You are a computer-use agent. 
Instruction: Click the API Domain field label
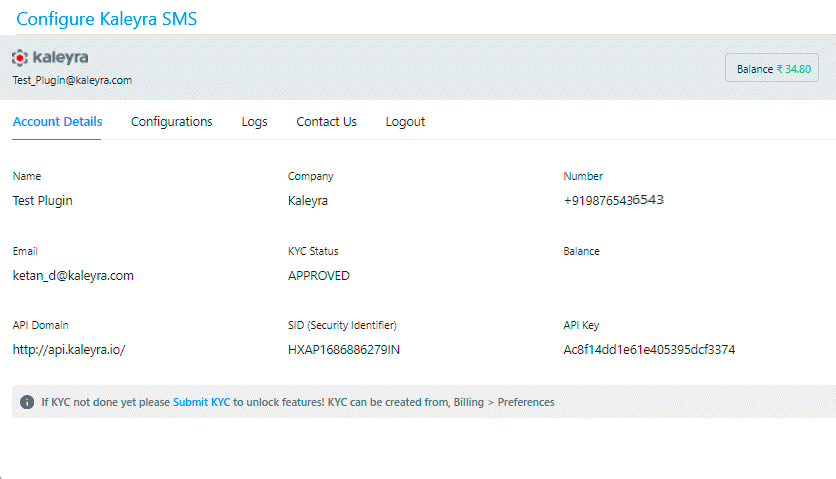[x=41, y=325]
